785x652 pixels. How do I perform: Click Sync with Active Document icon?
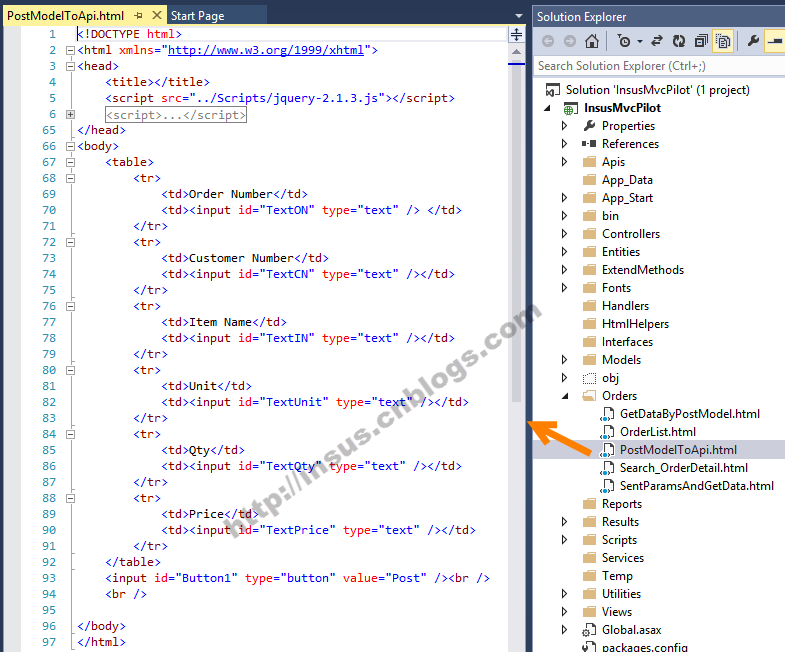[x=656, y=41]
